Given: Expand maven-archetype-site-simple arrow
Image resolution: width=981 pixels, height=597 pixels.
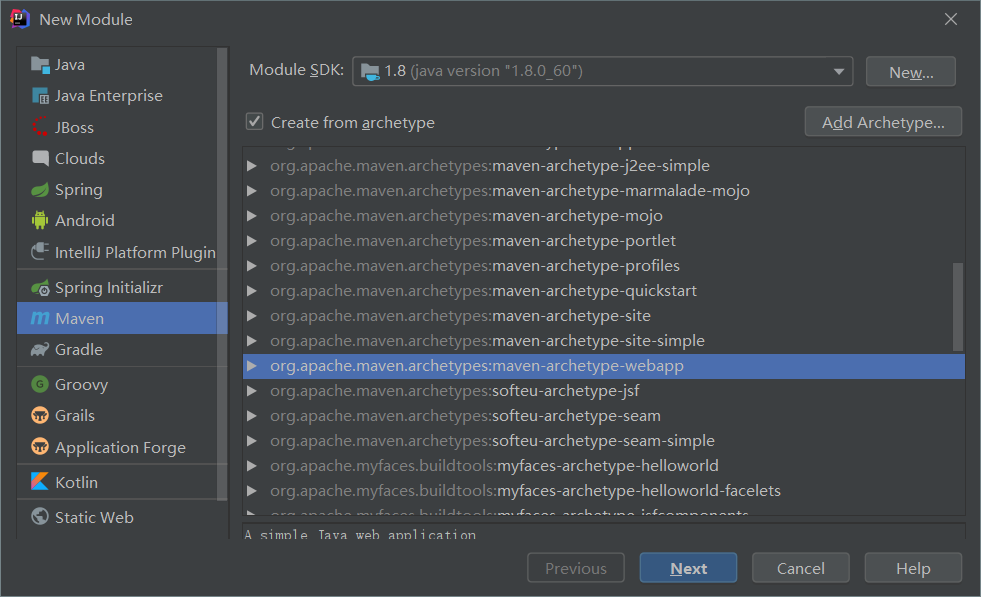Looking at the screenshot, I should click(252, 341).
